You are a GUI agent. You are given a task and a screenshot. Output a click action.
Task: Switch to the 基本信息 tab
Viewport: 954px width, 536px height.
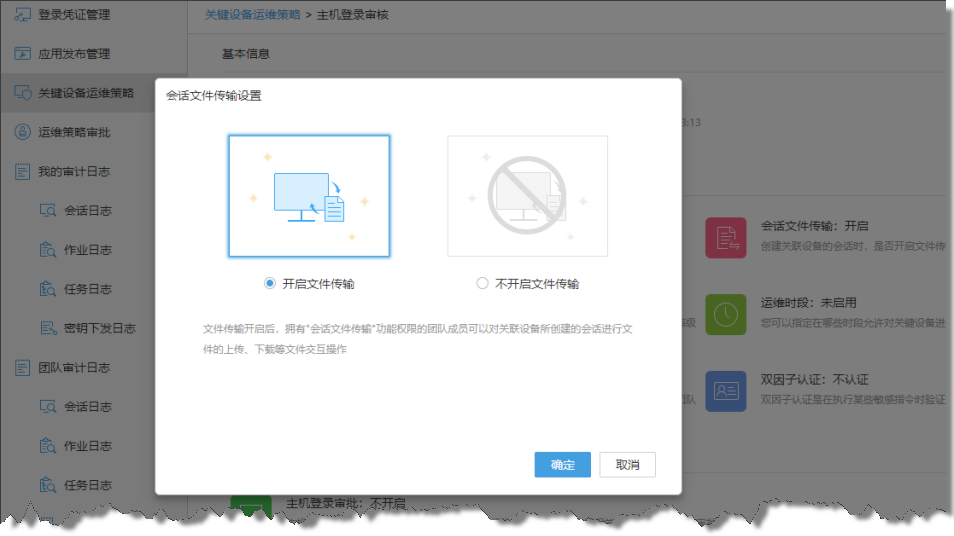246,54
